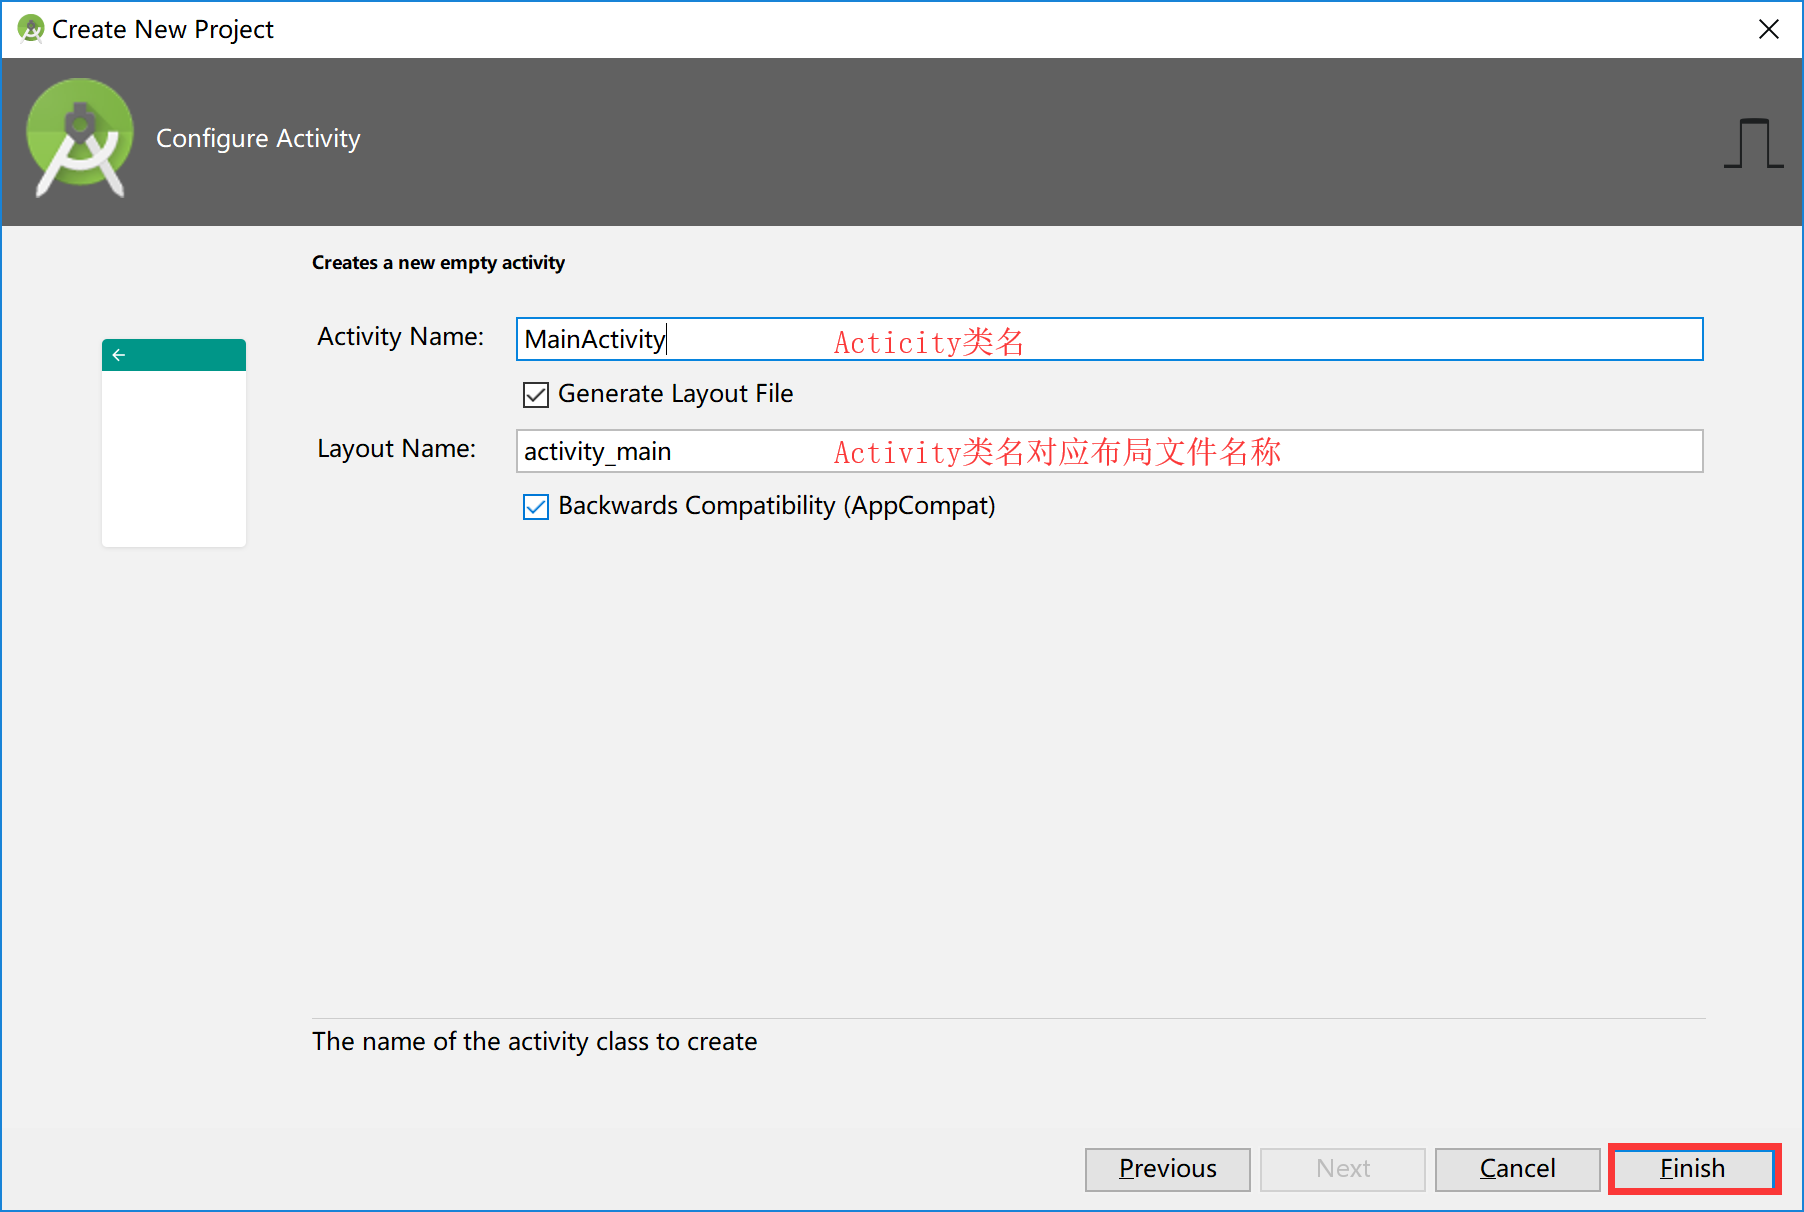Click the small Android icon in title bar
The image size is (1804, 1212).
[x=31, y=29]
